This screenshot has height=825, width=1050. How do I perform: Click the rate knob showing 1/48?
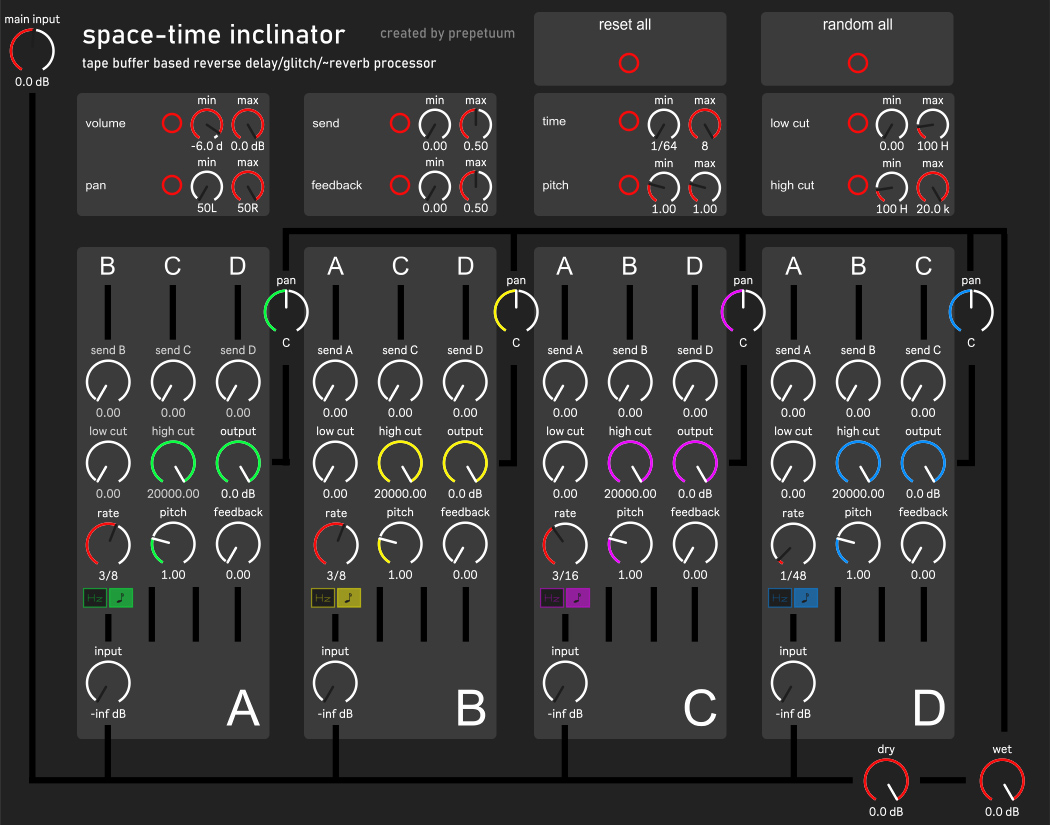pos(793,543)
